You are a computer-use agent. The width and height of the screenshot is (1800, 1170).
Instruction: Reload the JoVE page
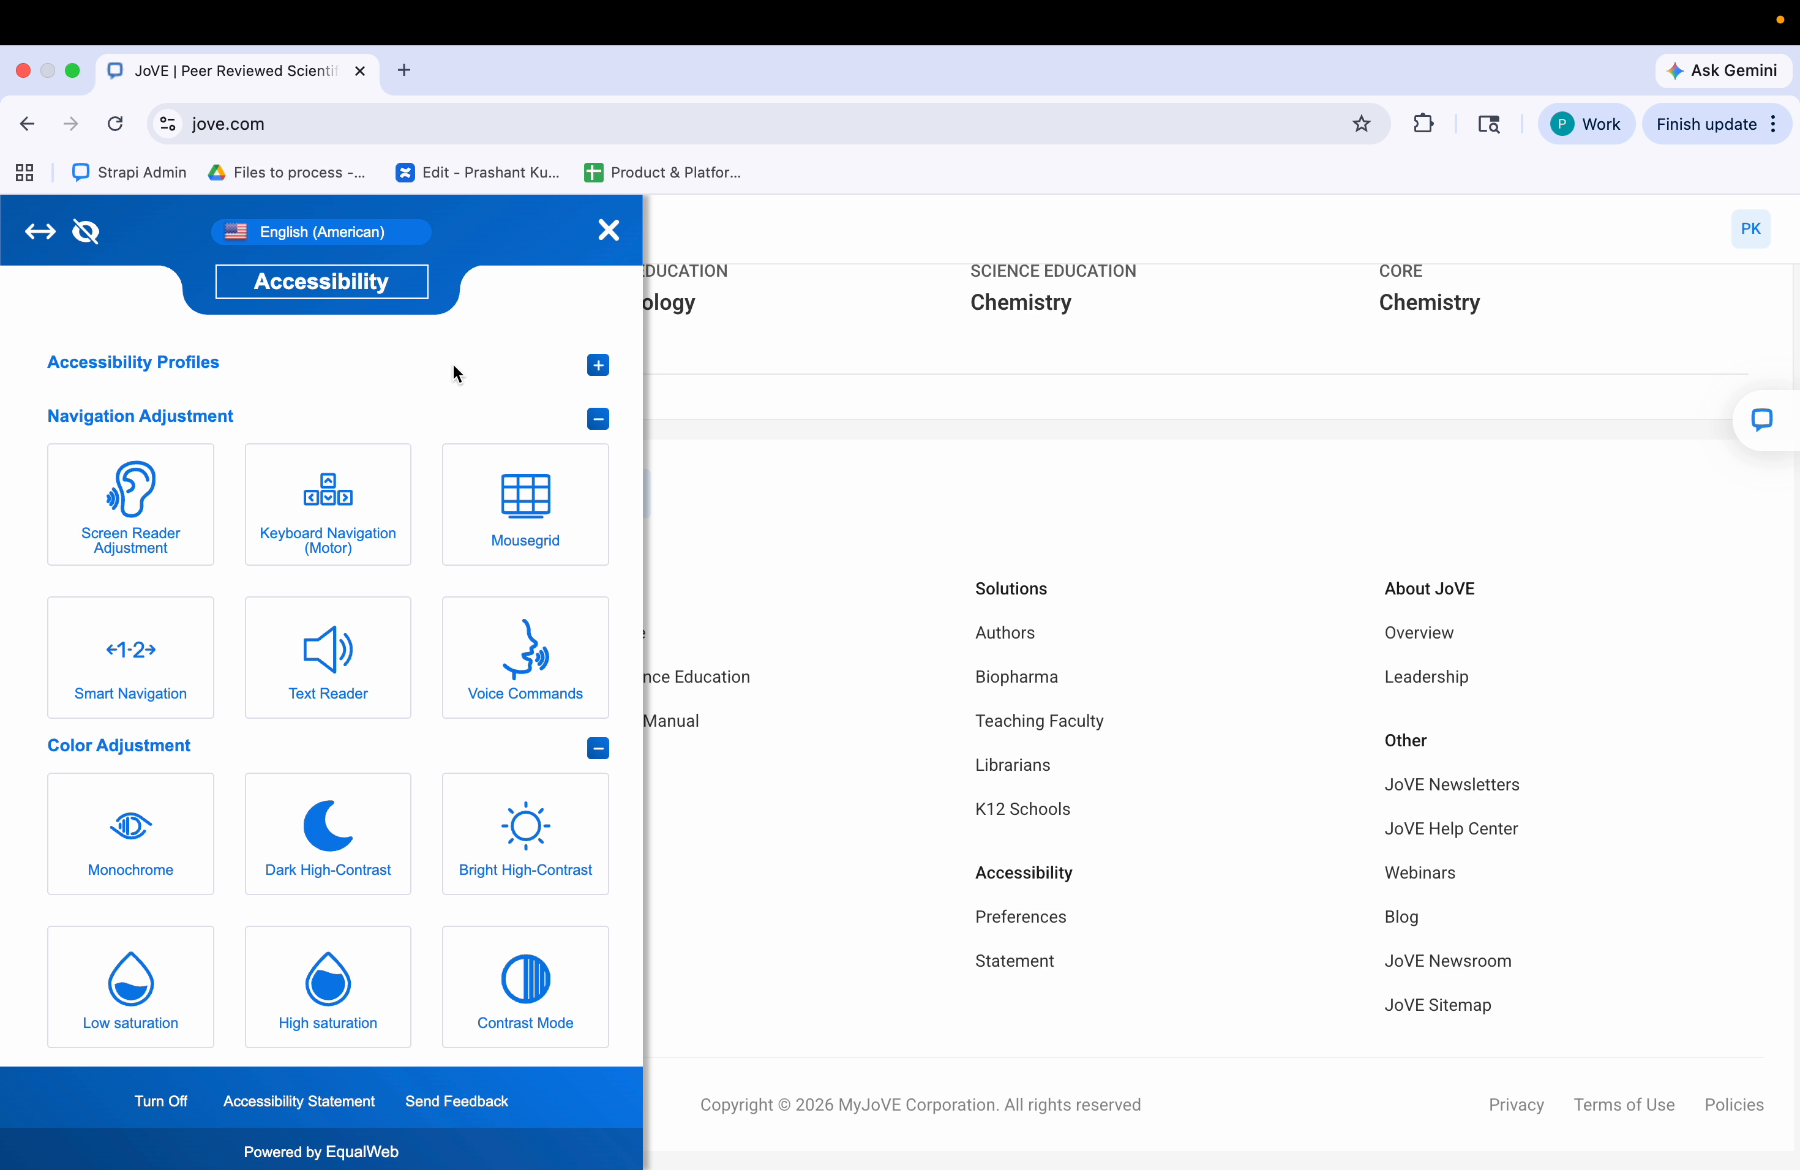[115, 124]
